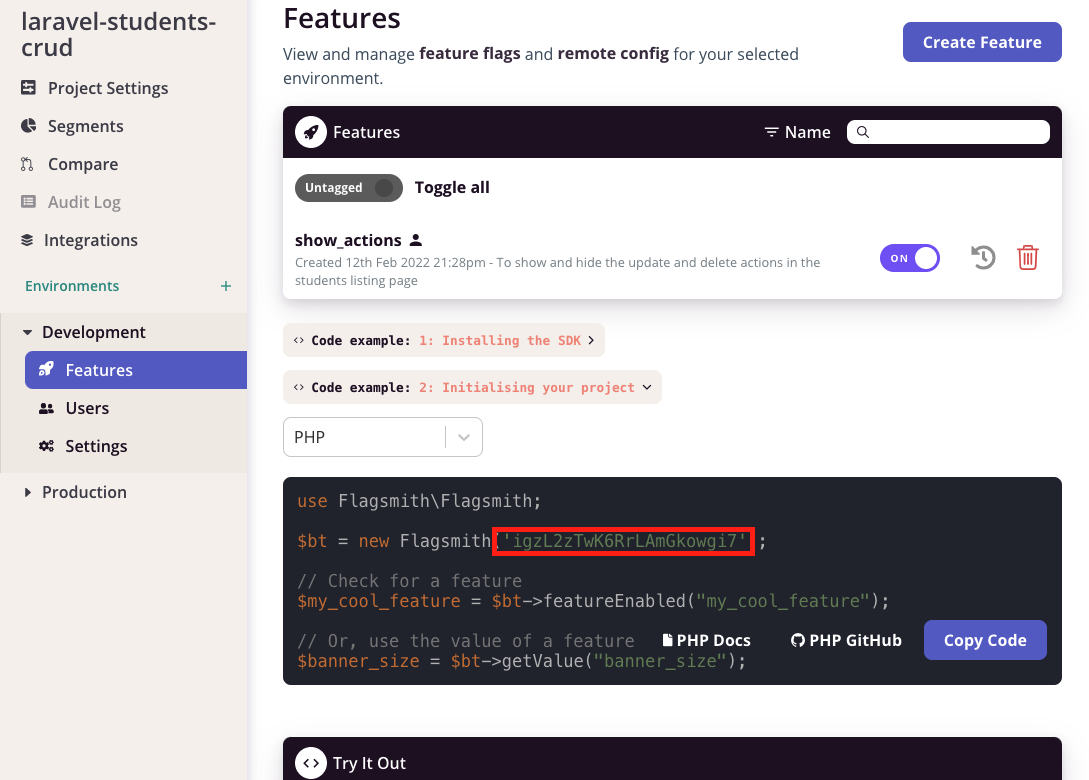Click the 'use Flagsmith\Flagsmith;' code line
This screenshot has height=780, width=1089.
tap(419, 501)
